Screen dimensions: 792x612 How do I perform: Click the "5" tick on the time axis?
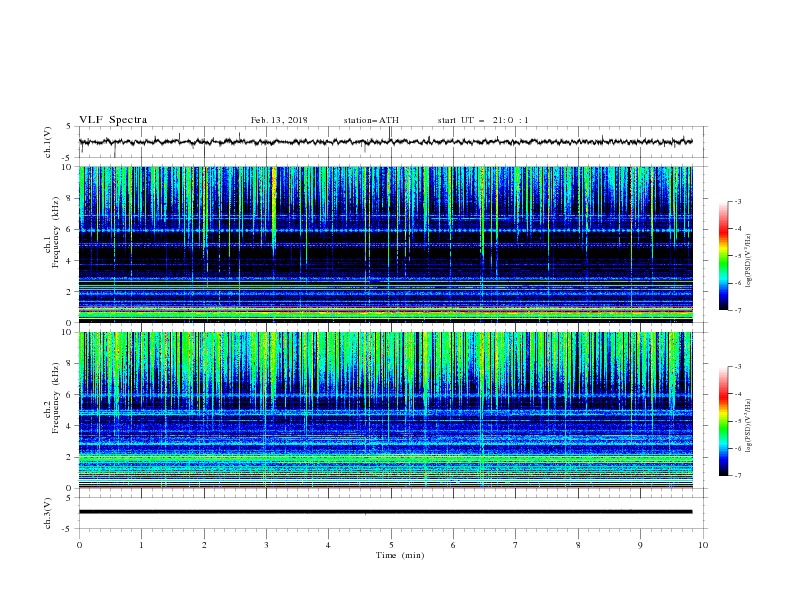[391, 545]
